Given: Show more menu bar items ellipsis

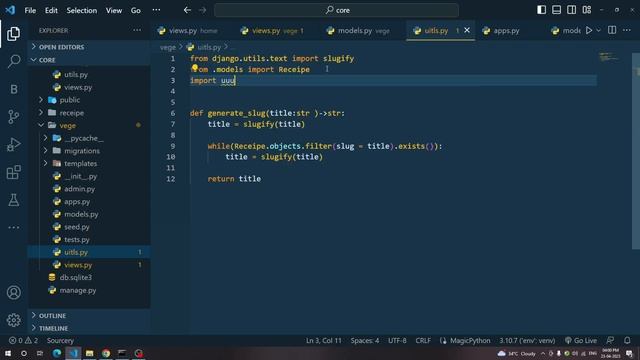Looking at the screenshot, I should click(156, 10).
